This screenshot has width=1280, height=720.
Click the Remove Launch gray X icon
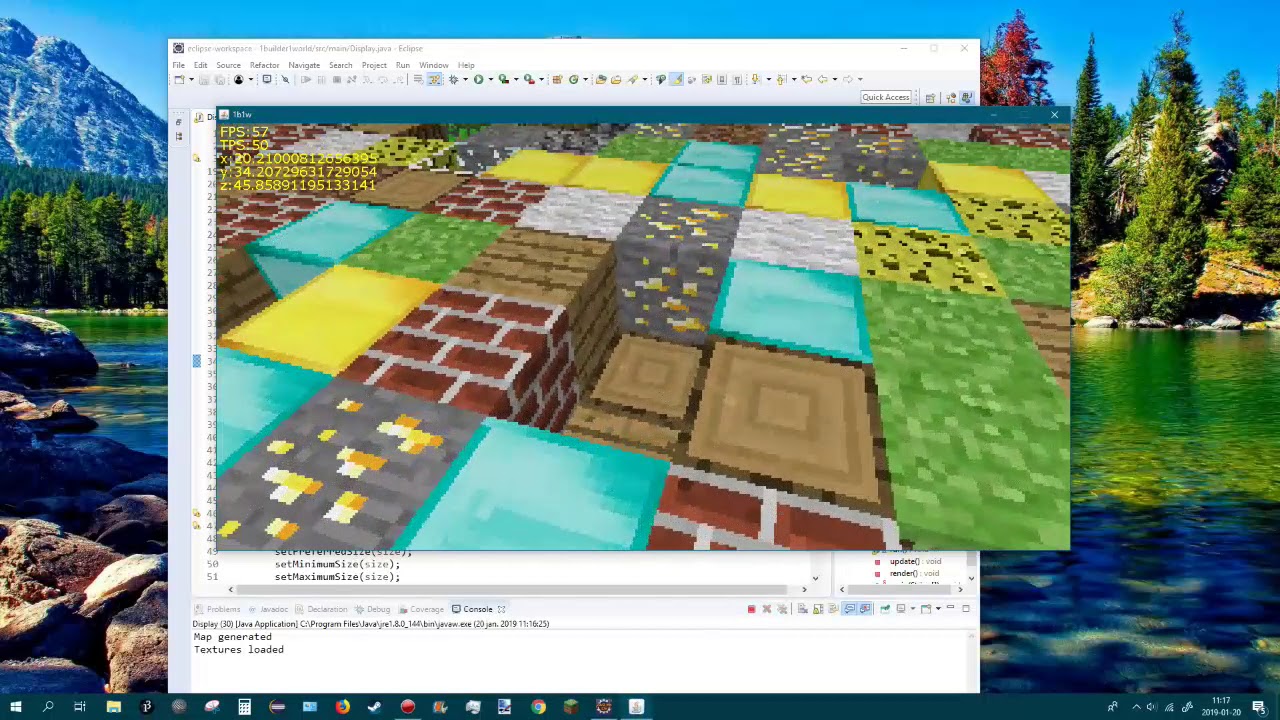tap(767, 609)
